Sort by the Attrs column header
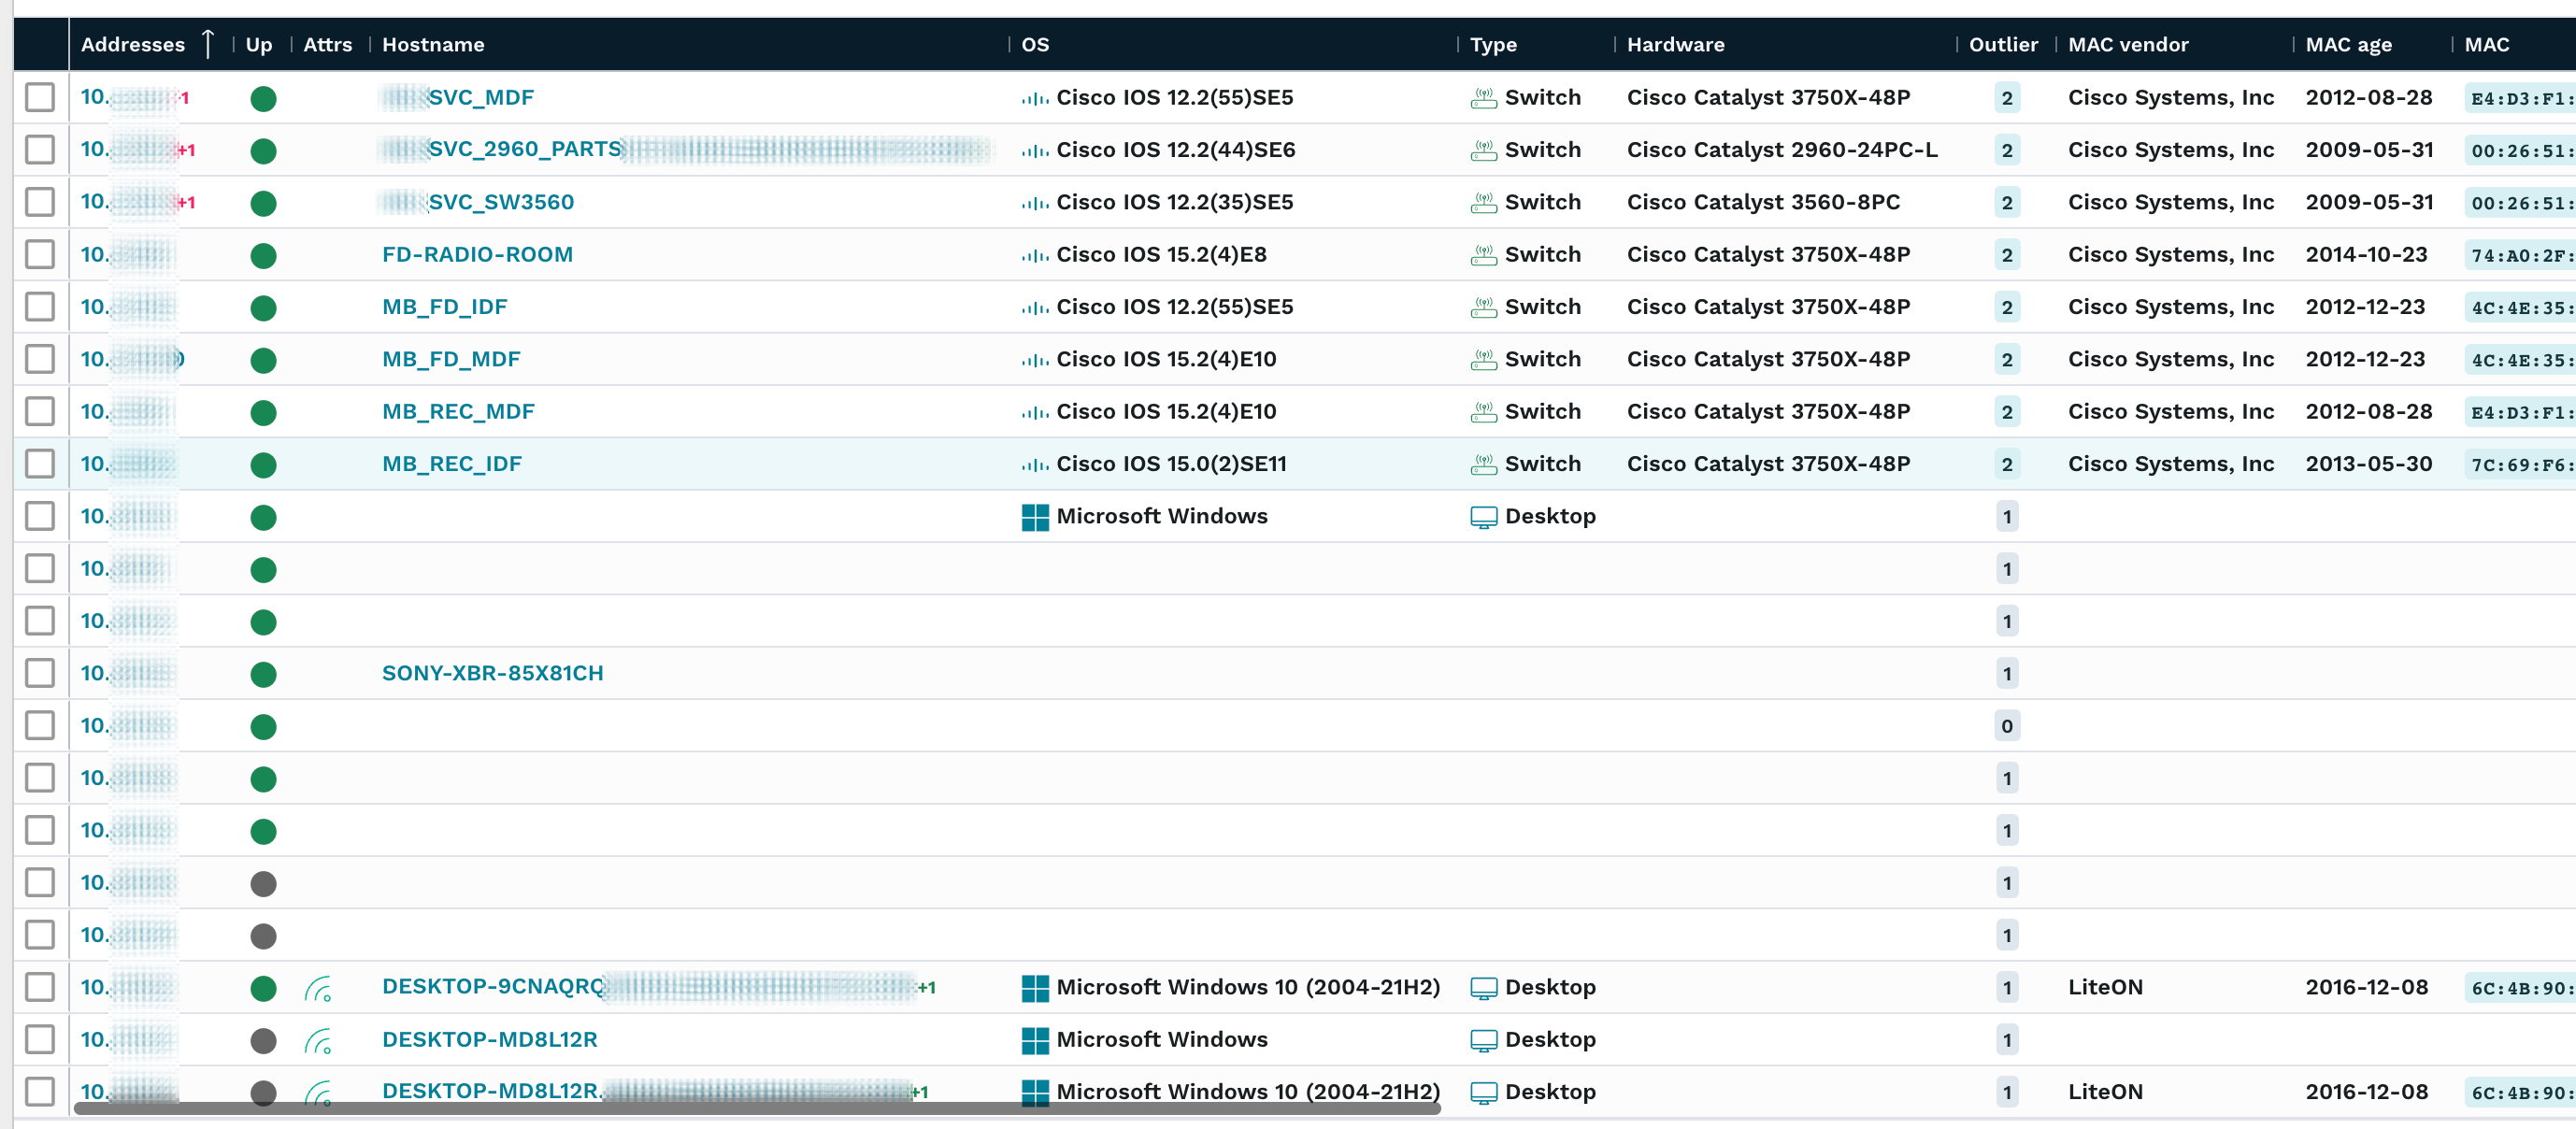 [x=327, y=45]
